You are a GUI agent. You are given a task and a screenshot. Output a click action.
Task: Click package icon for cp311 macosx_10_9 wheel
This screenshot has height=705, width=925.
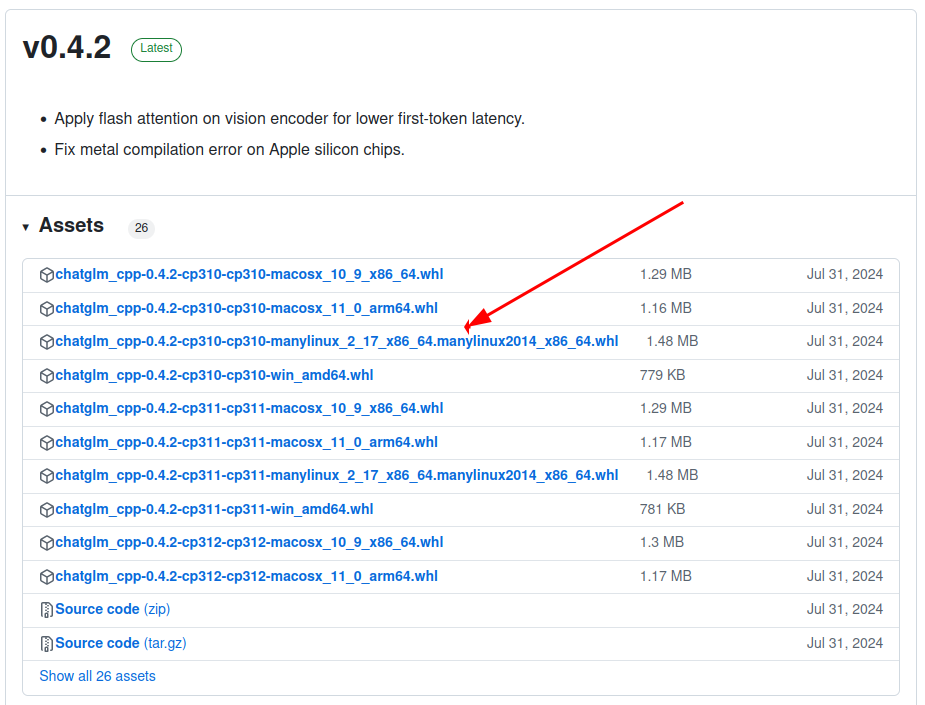click(47, 409)
